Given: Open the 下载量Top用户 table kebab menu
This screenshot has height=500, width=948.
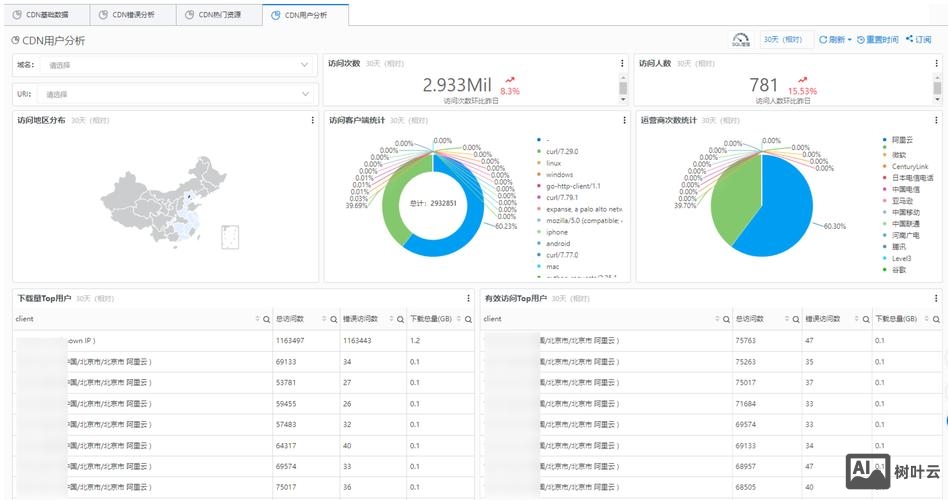Looking at the screenshot, I should pyautogui.click(x=468, y=298).
